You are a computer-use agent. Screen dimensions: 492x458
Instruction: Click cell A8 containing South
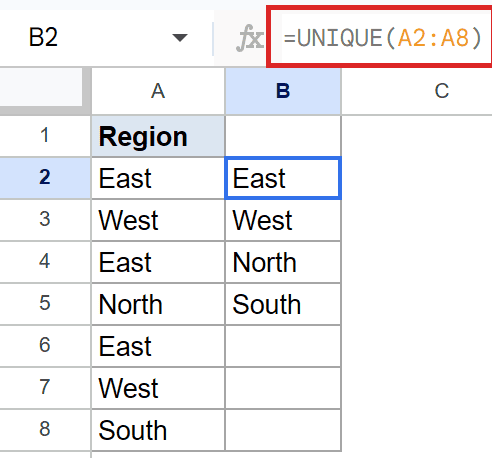(x=158, y=430)
